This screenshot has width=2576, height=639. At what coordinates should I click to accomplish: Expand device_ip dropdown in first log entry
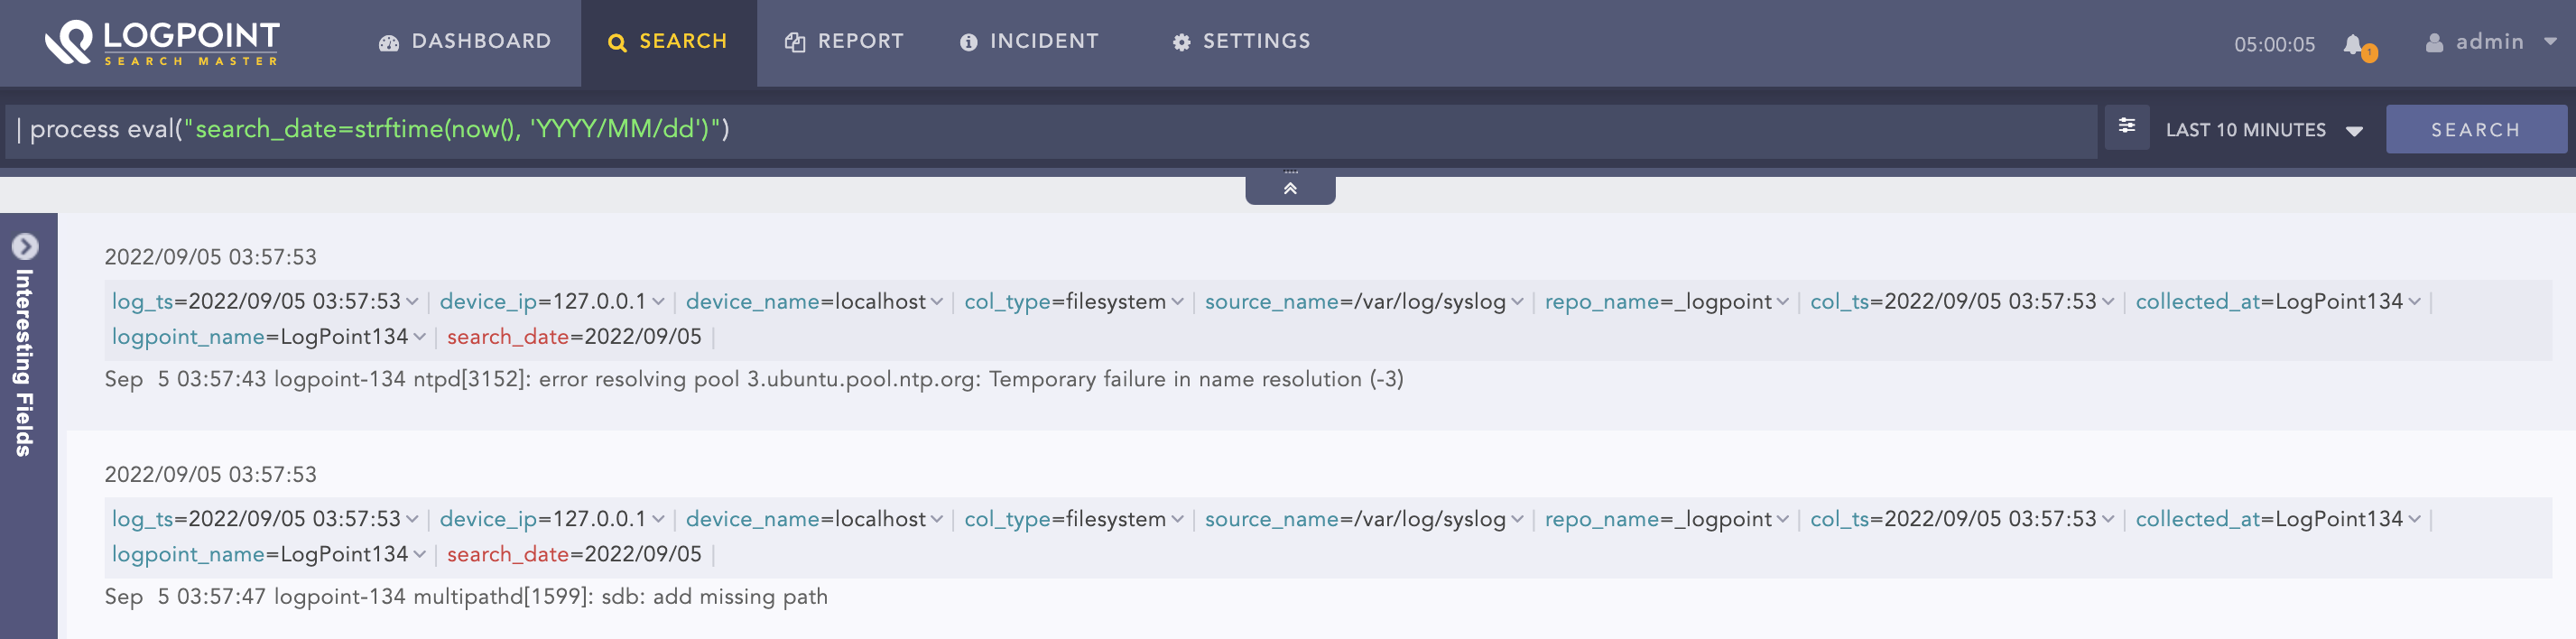point(658,302)
